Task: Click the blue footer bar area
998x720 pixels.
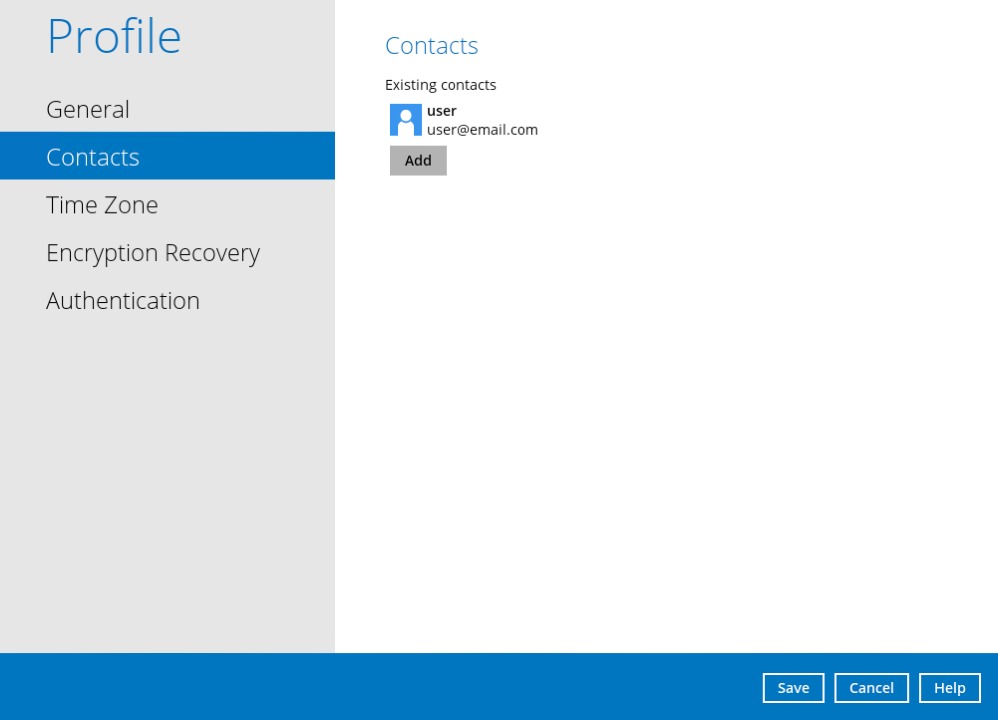Action: pos(400,687)
